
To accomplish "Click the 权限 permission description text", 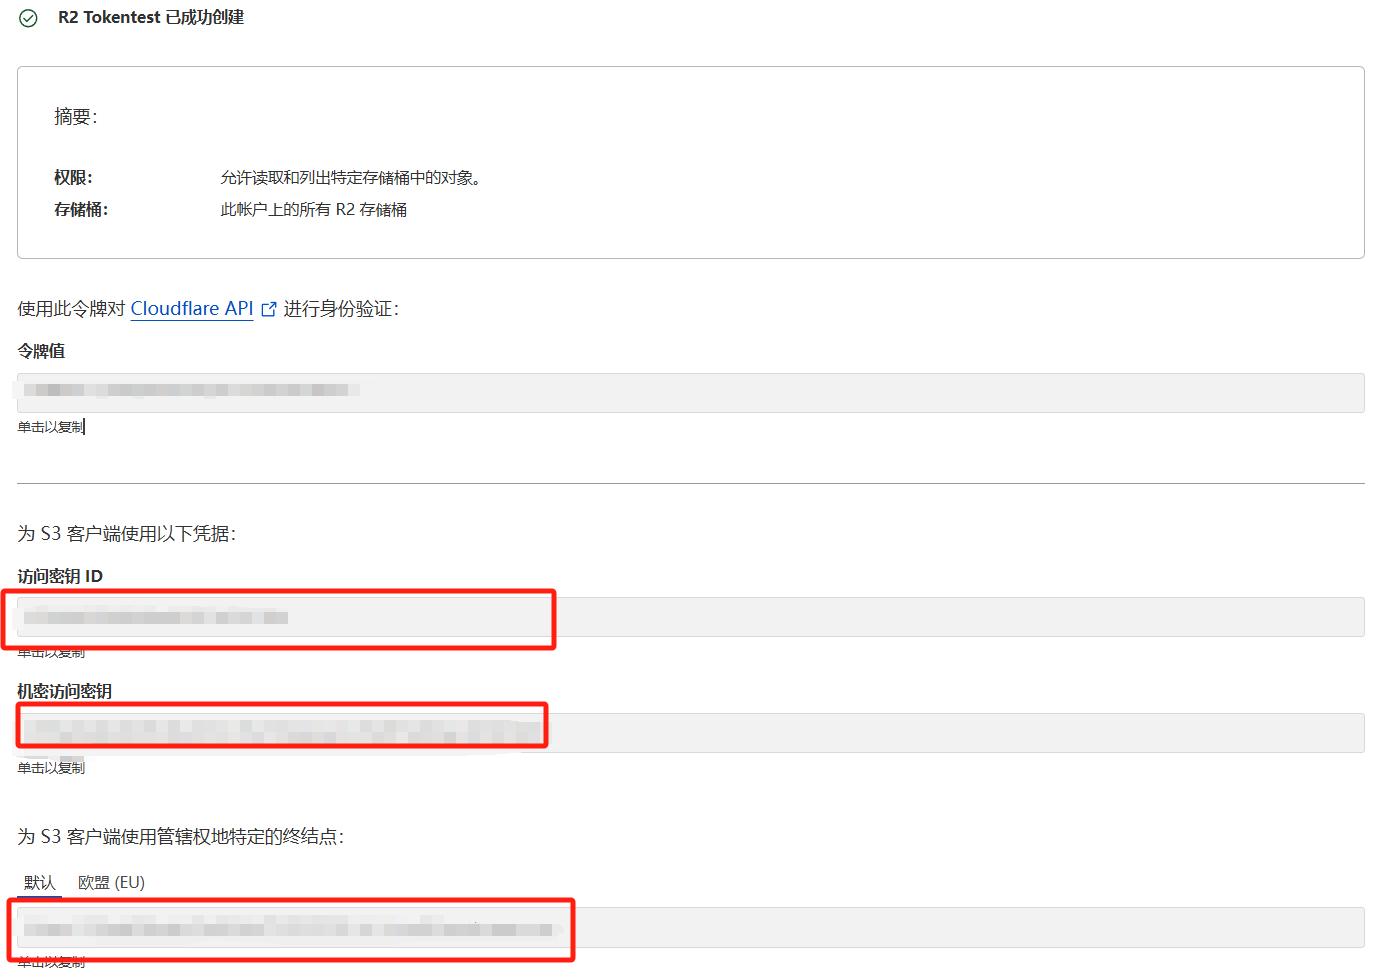I will [x=350, y=178].
